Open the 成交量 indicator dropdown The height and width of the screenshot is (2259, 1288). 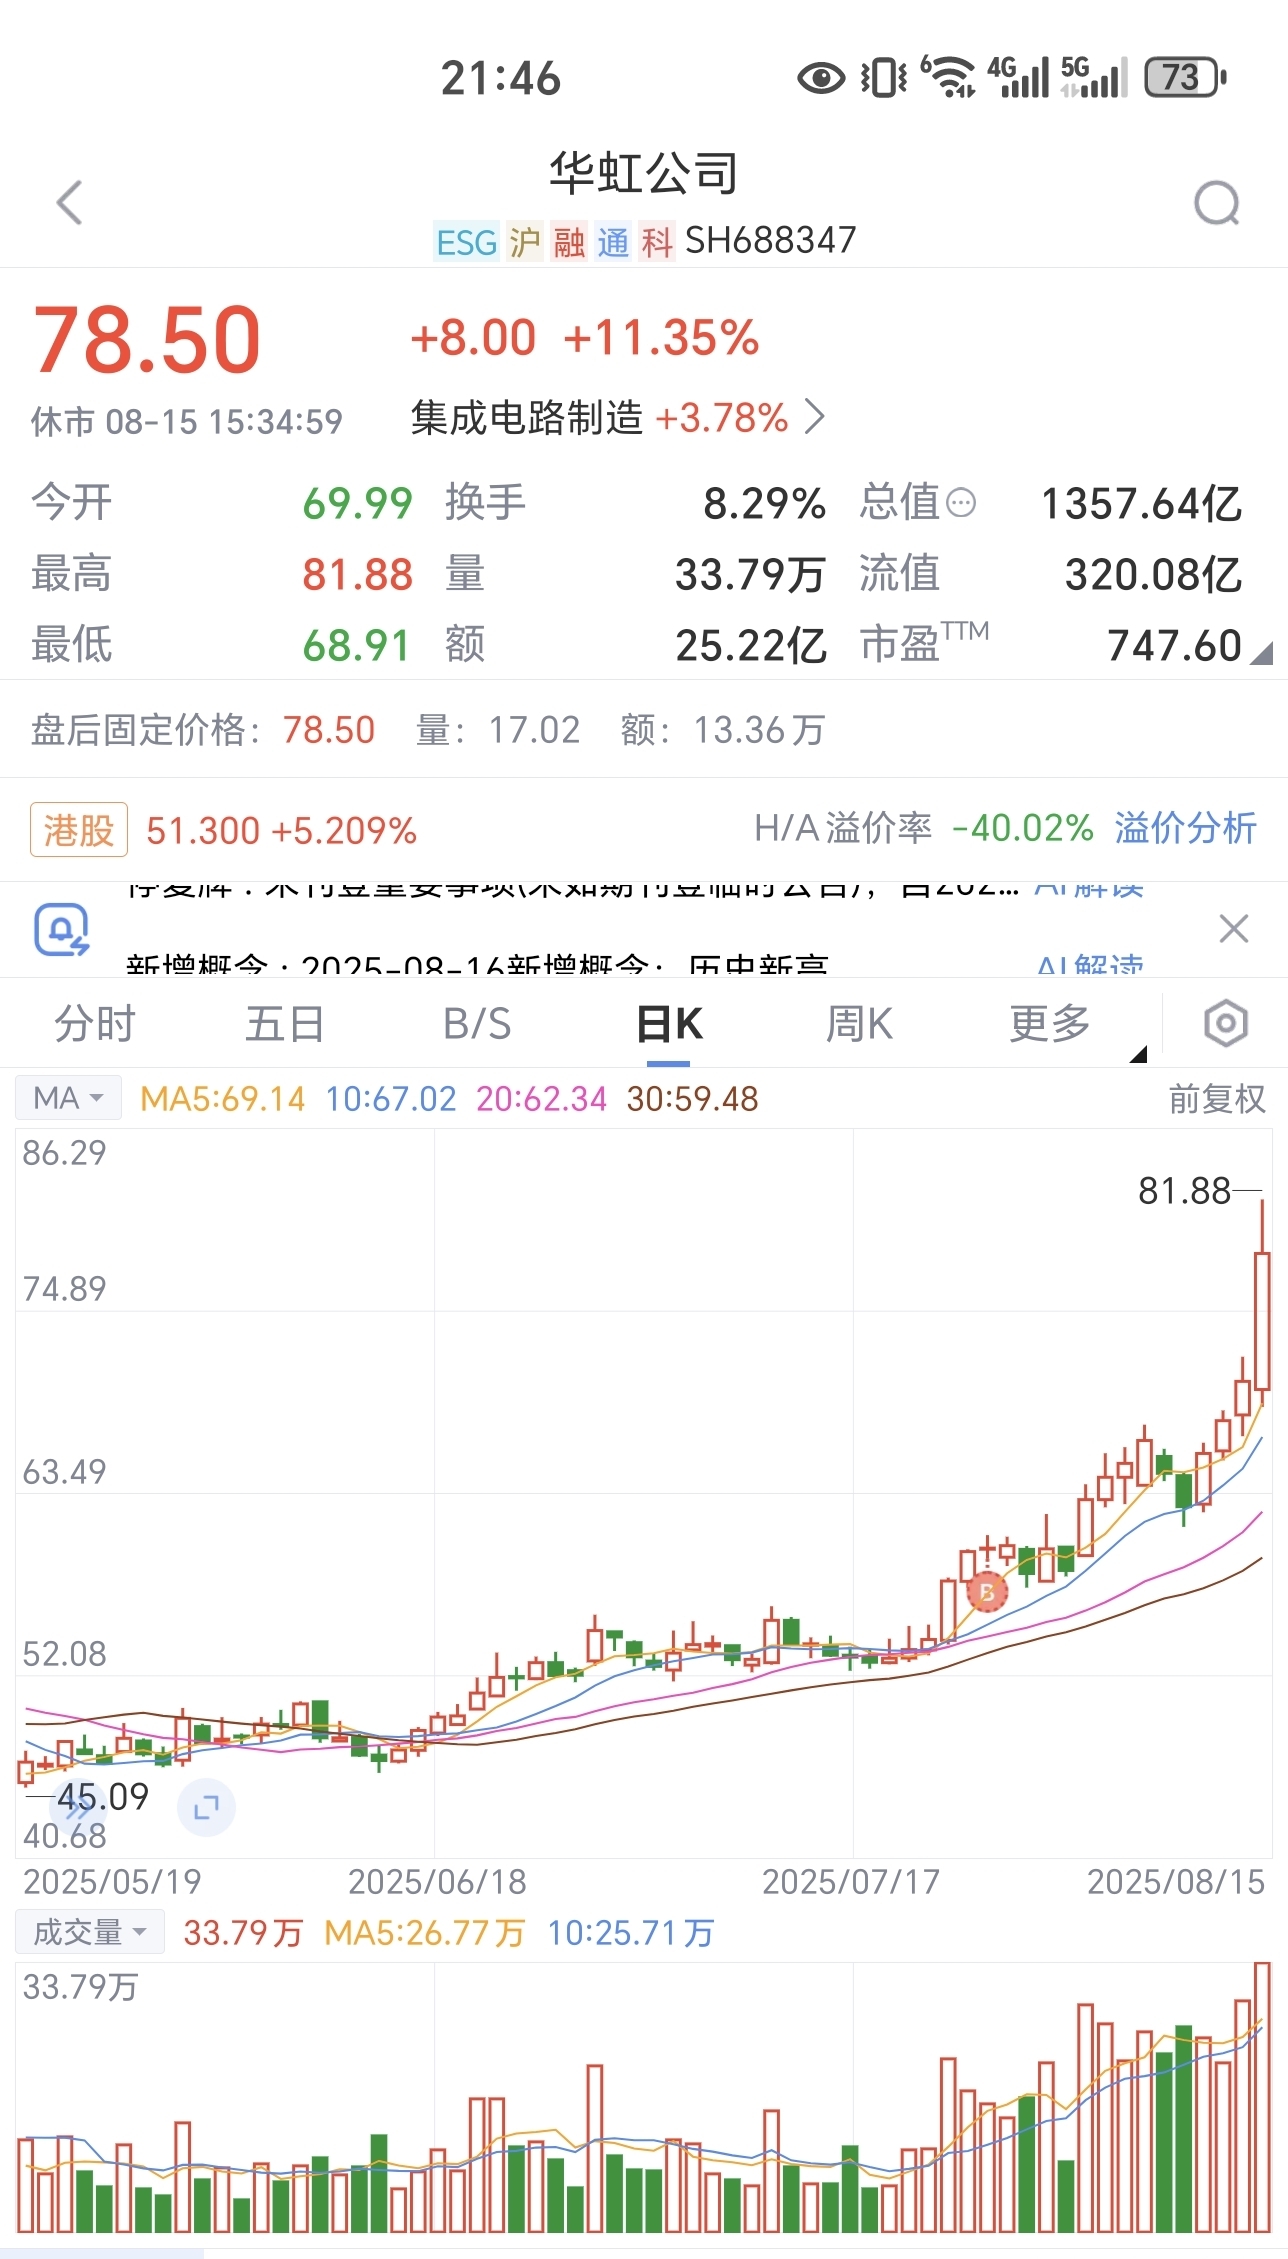click(90, 1932)
